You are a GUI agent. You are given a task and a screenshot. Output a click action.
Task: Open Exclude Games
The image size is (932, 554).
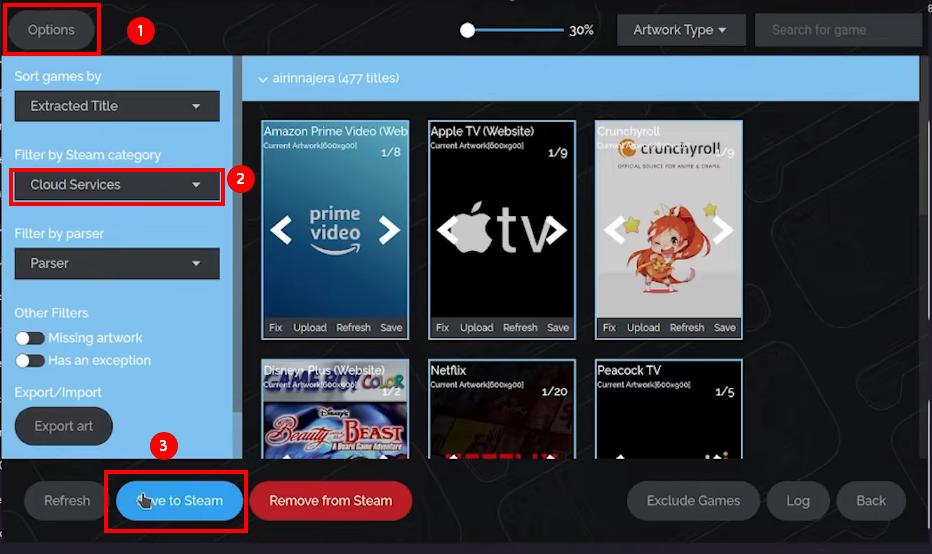pos(693,501)
